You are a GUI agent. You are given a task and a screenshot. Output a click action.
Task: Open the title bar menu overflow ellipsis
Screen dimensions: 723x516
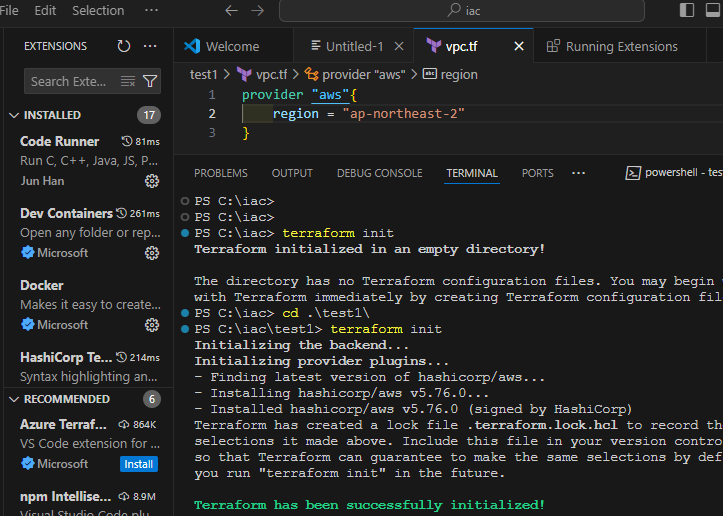(x=151, y=10)
